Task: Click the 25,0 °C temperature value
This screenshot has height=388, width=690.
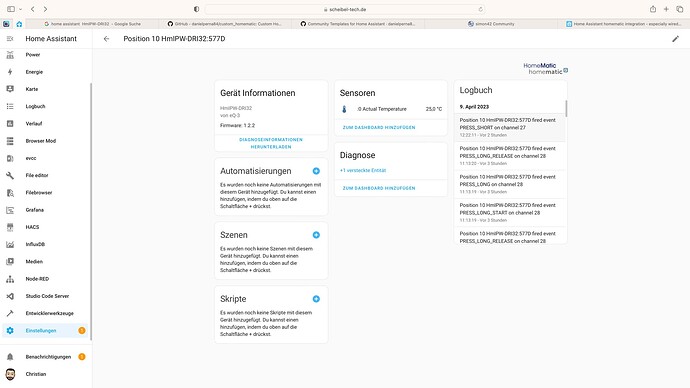Action: (x=434, y=109)
